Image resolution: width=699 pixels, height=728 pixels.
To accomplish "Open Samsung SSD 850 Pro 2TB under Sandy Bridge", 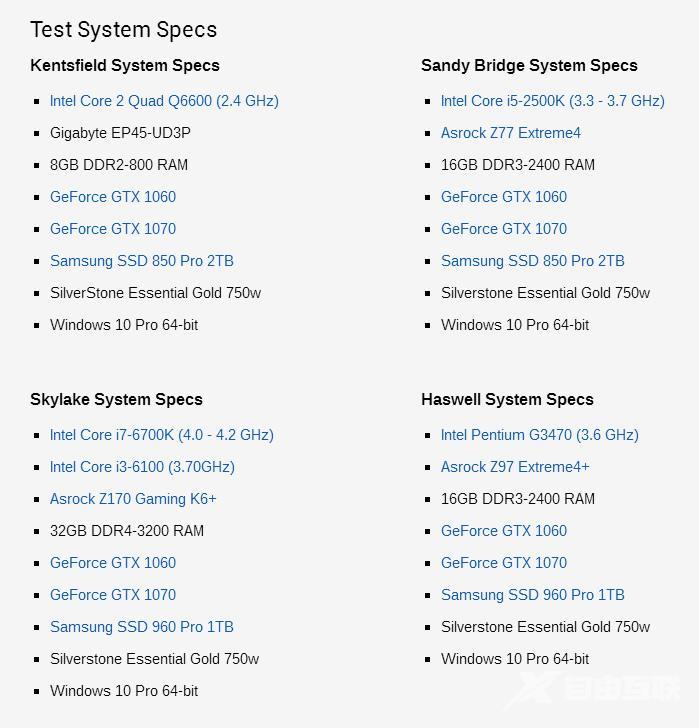I will point(533,261).
